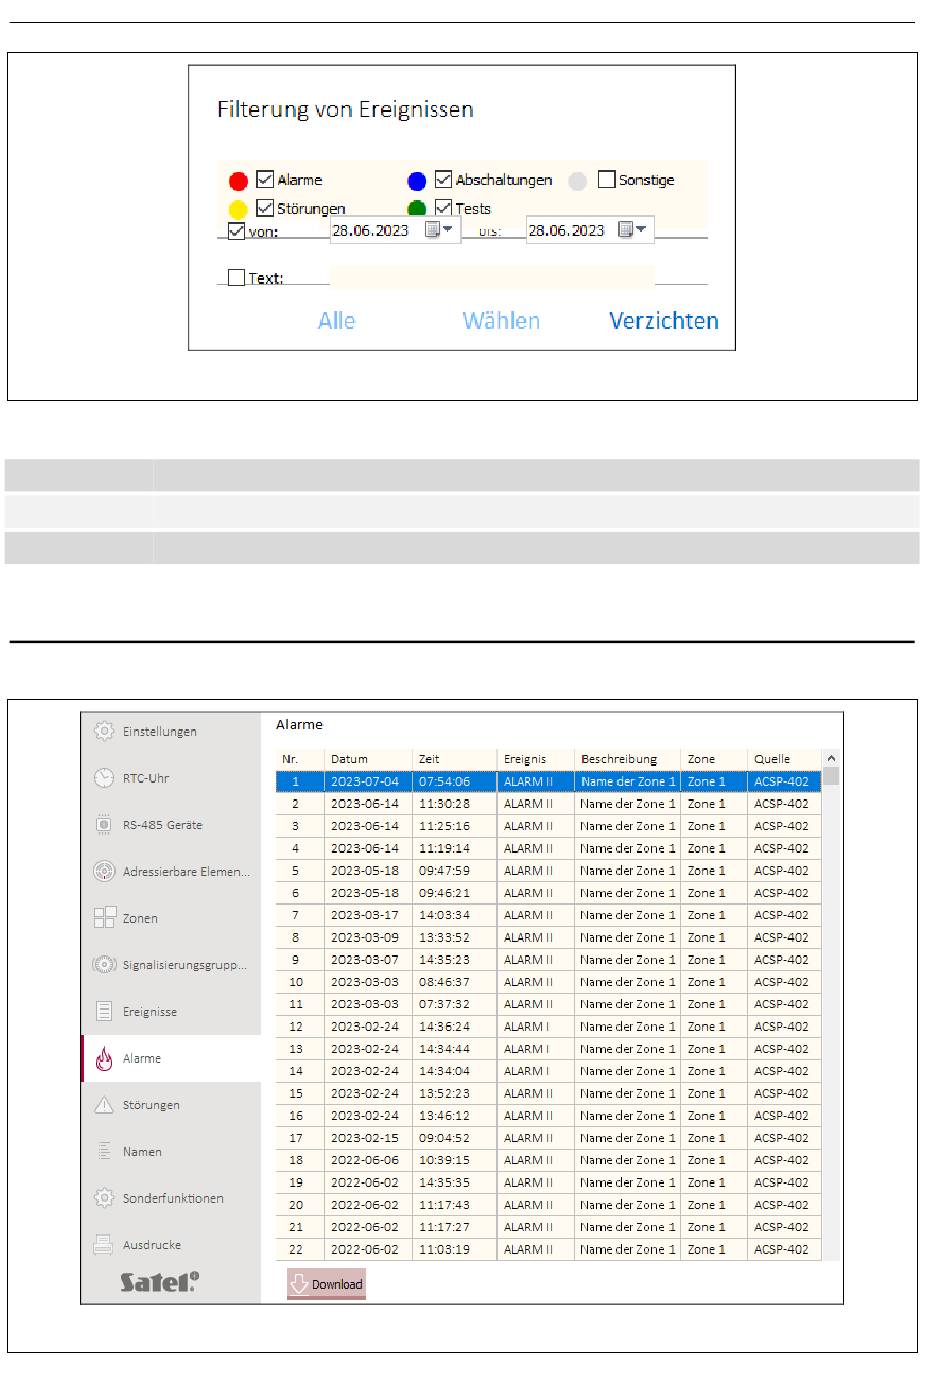Click the Wählen button

pyautogui.click(x=501, y=321)
